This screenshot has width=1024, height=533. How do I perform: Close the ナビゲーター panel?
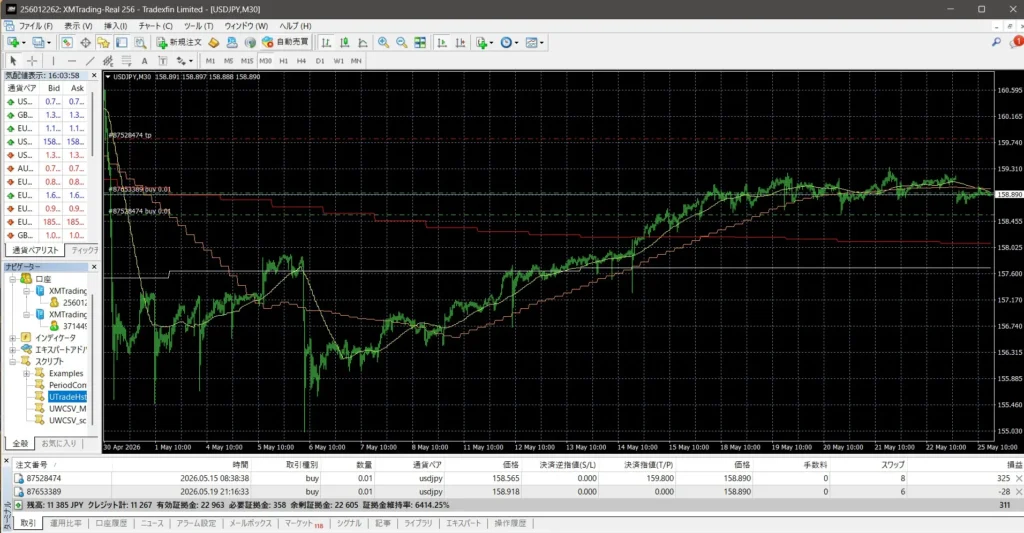coord(94,266)
